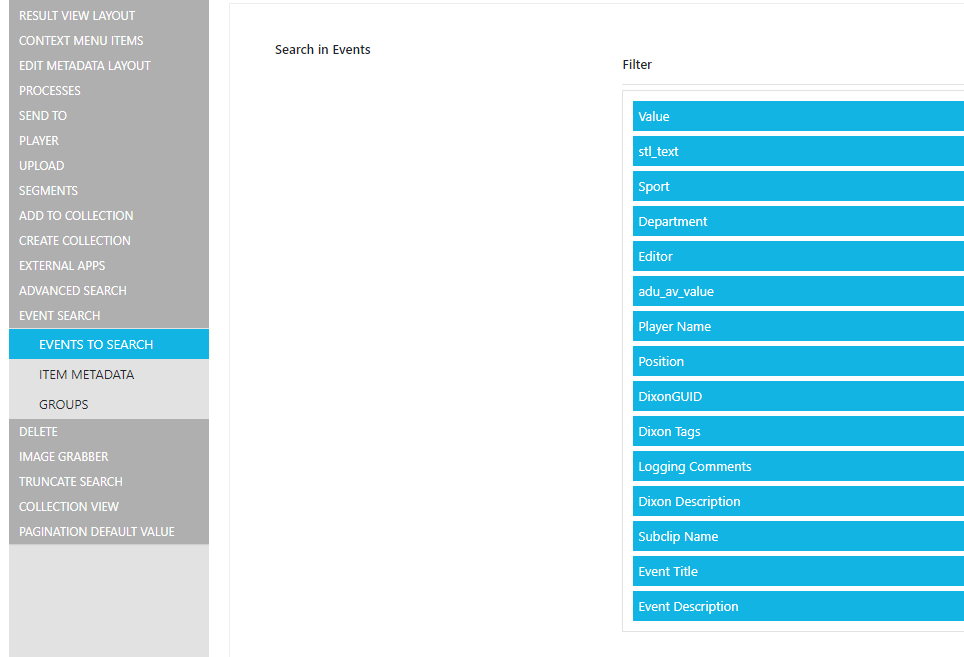Collapse the Event Search sidebar section
This screenshot has height=657, width=964.
pyautogui.click(x=60, y=316)
